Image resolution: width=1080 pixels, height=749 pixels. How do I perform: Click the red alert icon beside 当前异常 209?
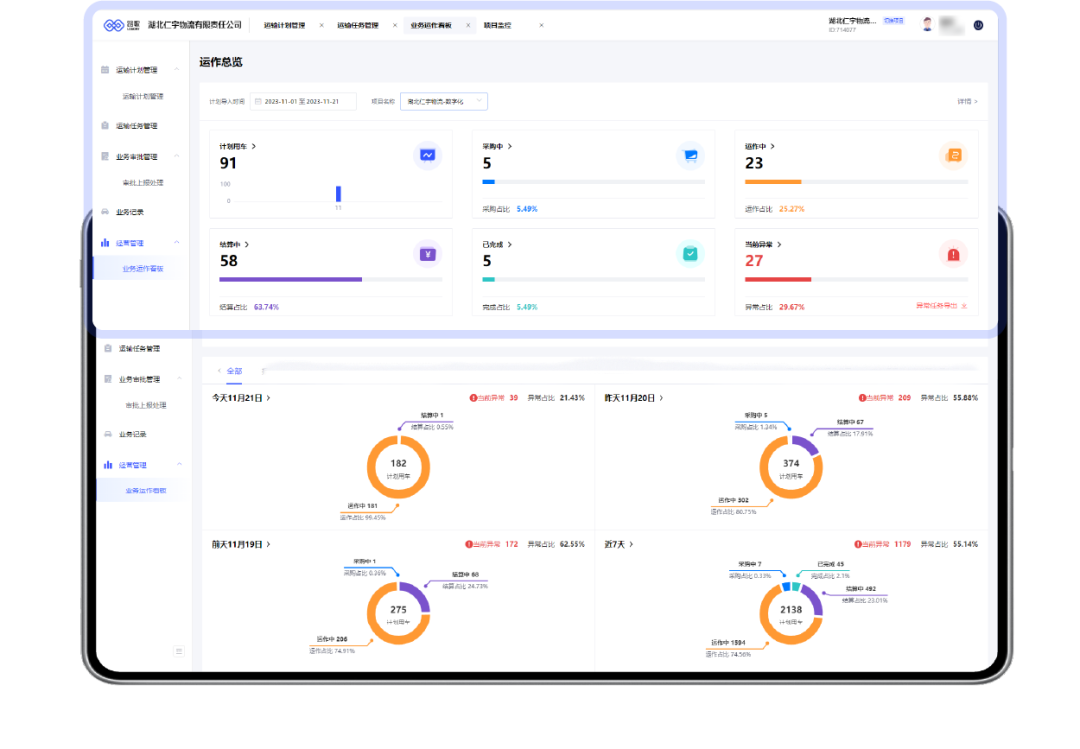click(862, 398)
